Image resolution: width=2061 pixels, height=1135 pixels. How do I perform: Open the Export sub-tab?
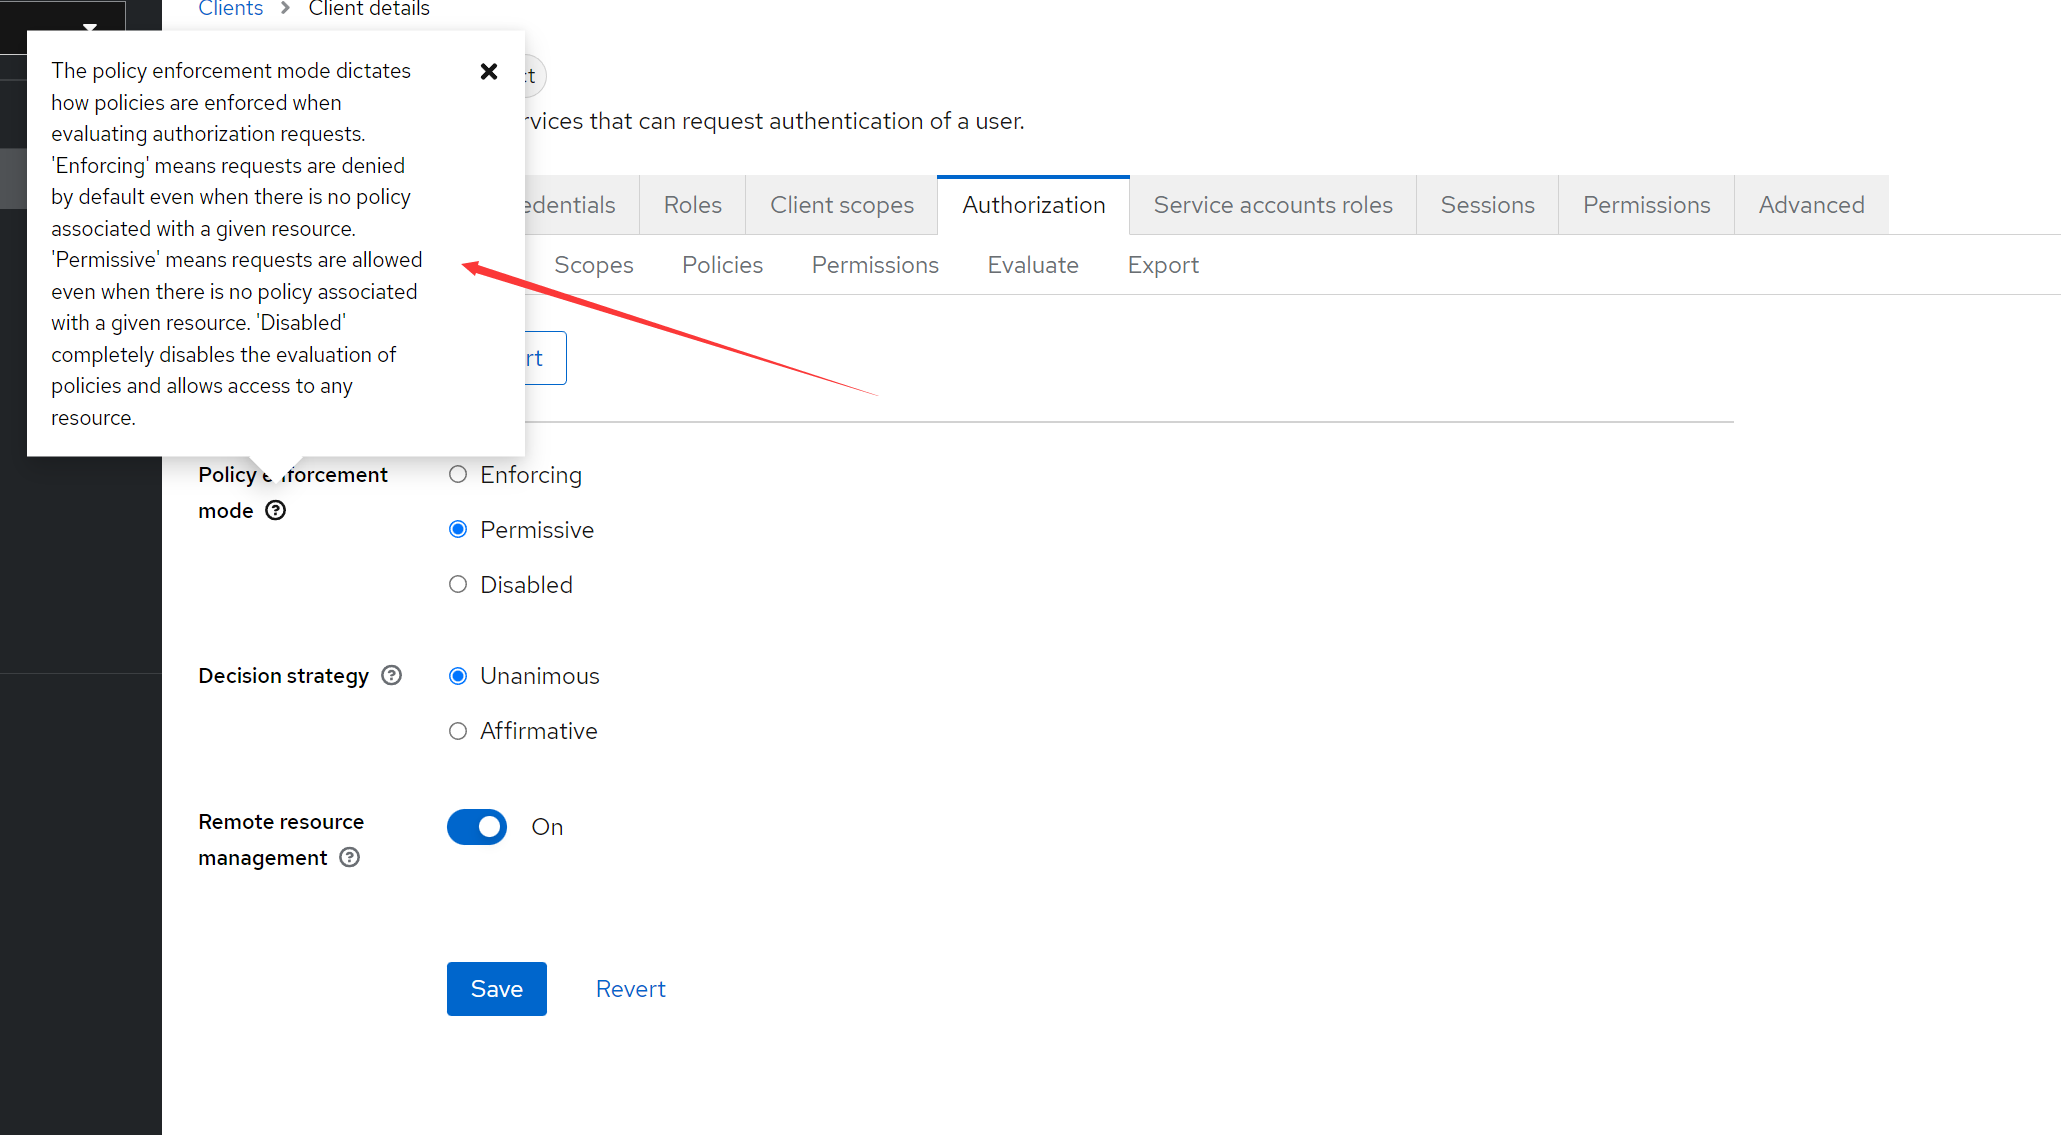[x=1163, y=265]
